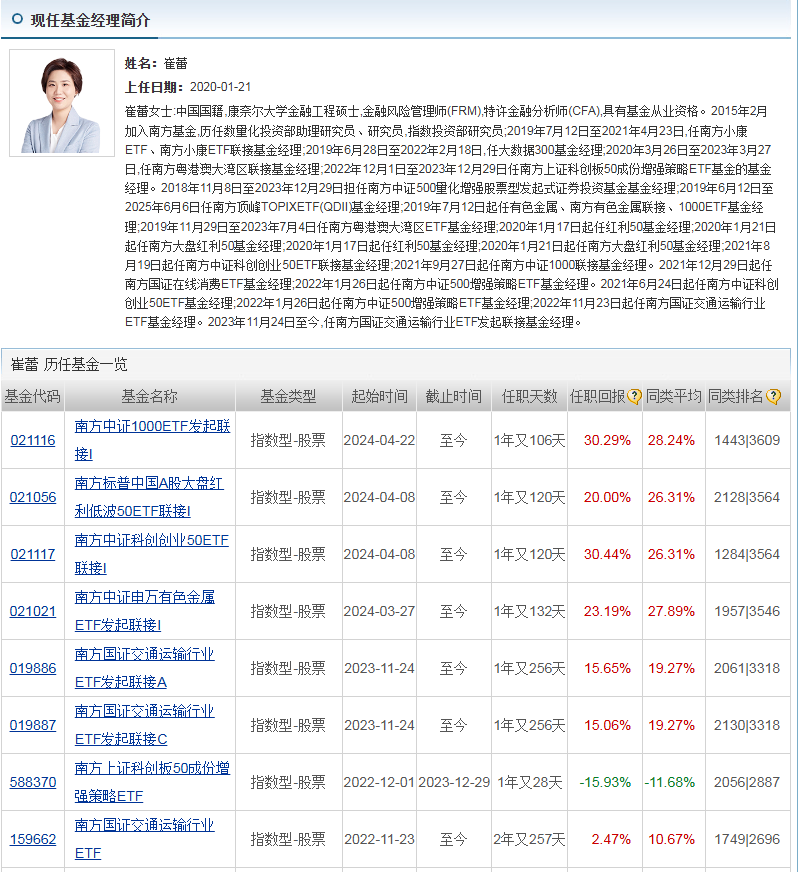The width and height of the screenshot is (798, 872).
Task: Open fund code link 021056
Action: [x=33, y=497]
